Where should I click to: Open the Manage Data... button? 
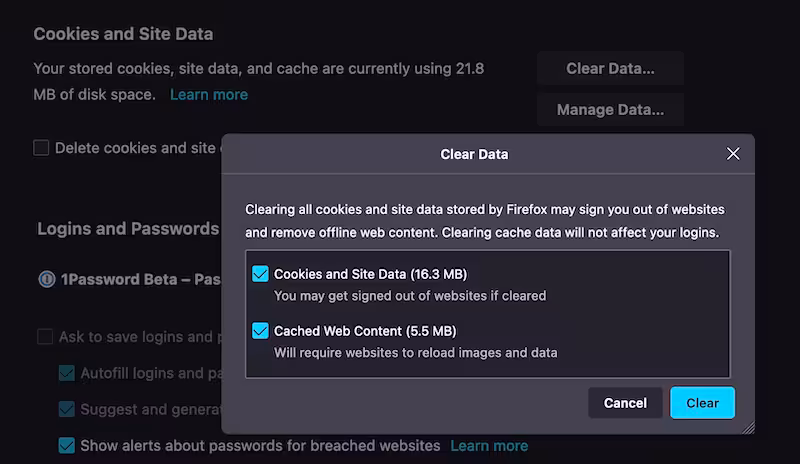coord(610,109)
